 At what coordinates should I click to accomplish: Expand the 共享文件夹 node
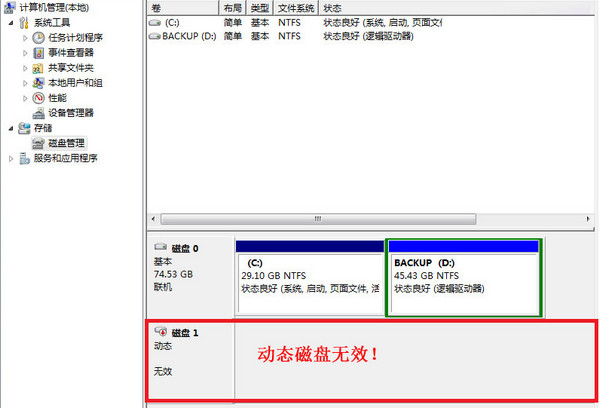tap(25, 68)
